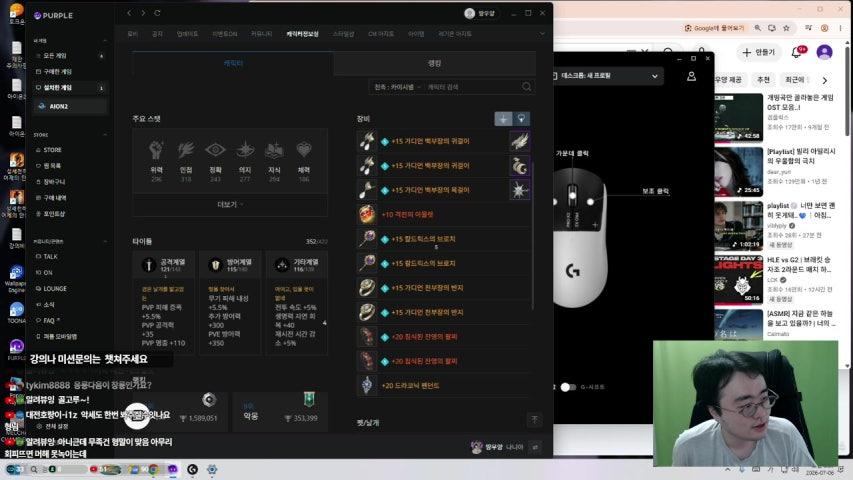Click the Logitech G HUB taskbar icon

192,469
